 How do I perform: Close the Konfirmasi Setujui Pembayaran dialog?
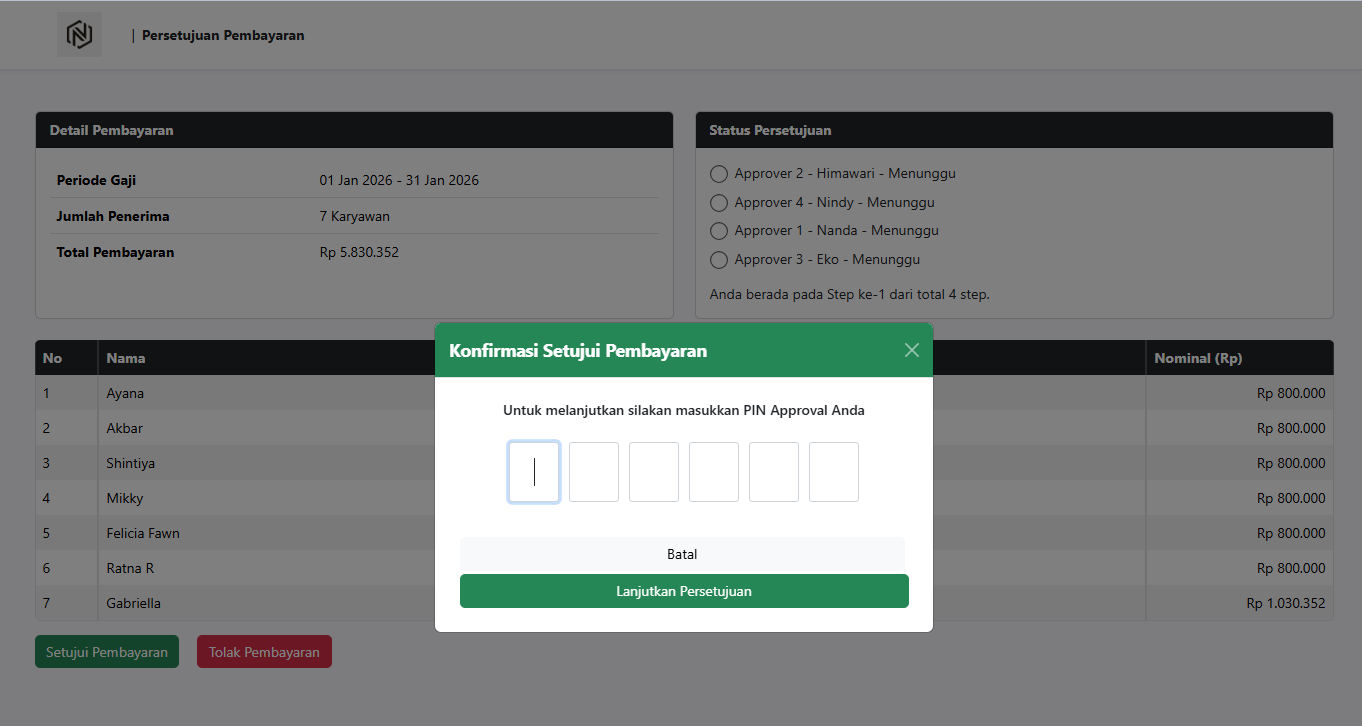[x=911, y=350]
